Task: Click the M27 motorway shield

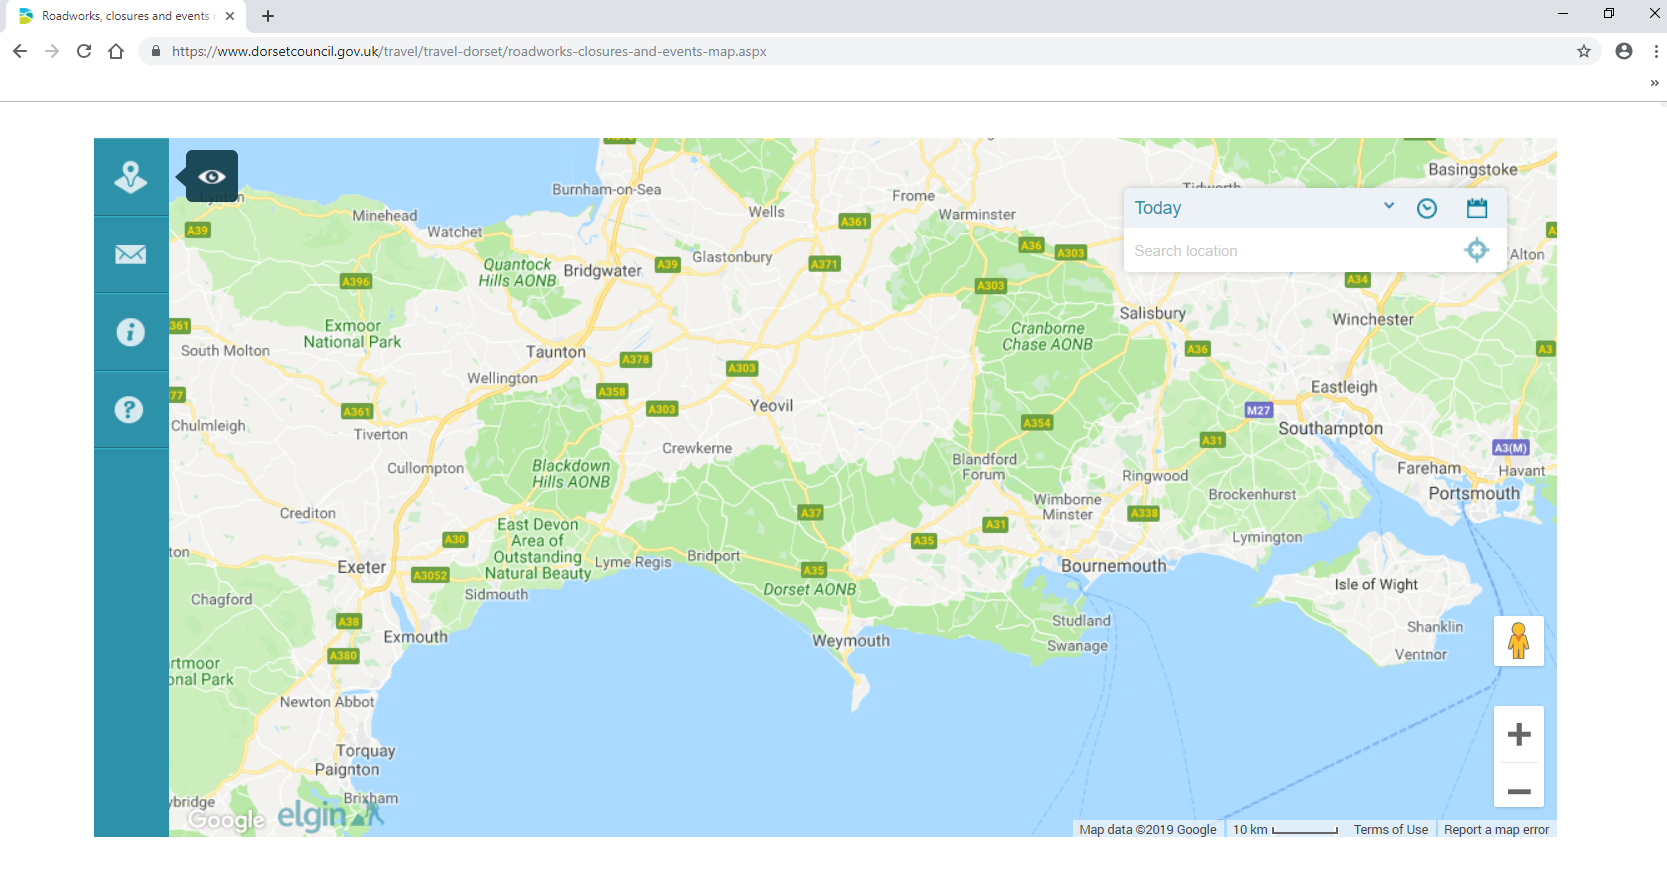Action: tap(1259, 410)
